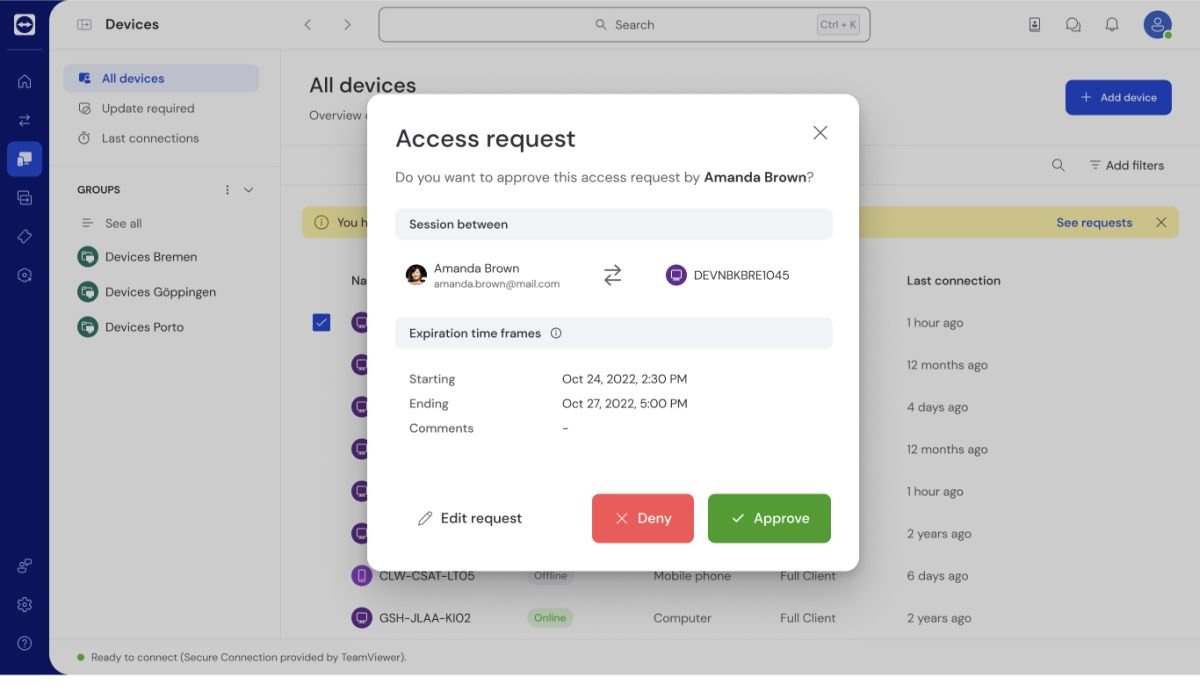Open Settings via the gear icon

pos(24,604)
